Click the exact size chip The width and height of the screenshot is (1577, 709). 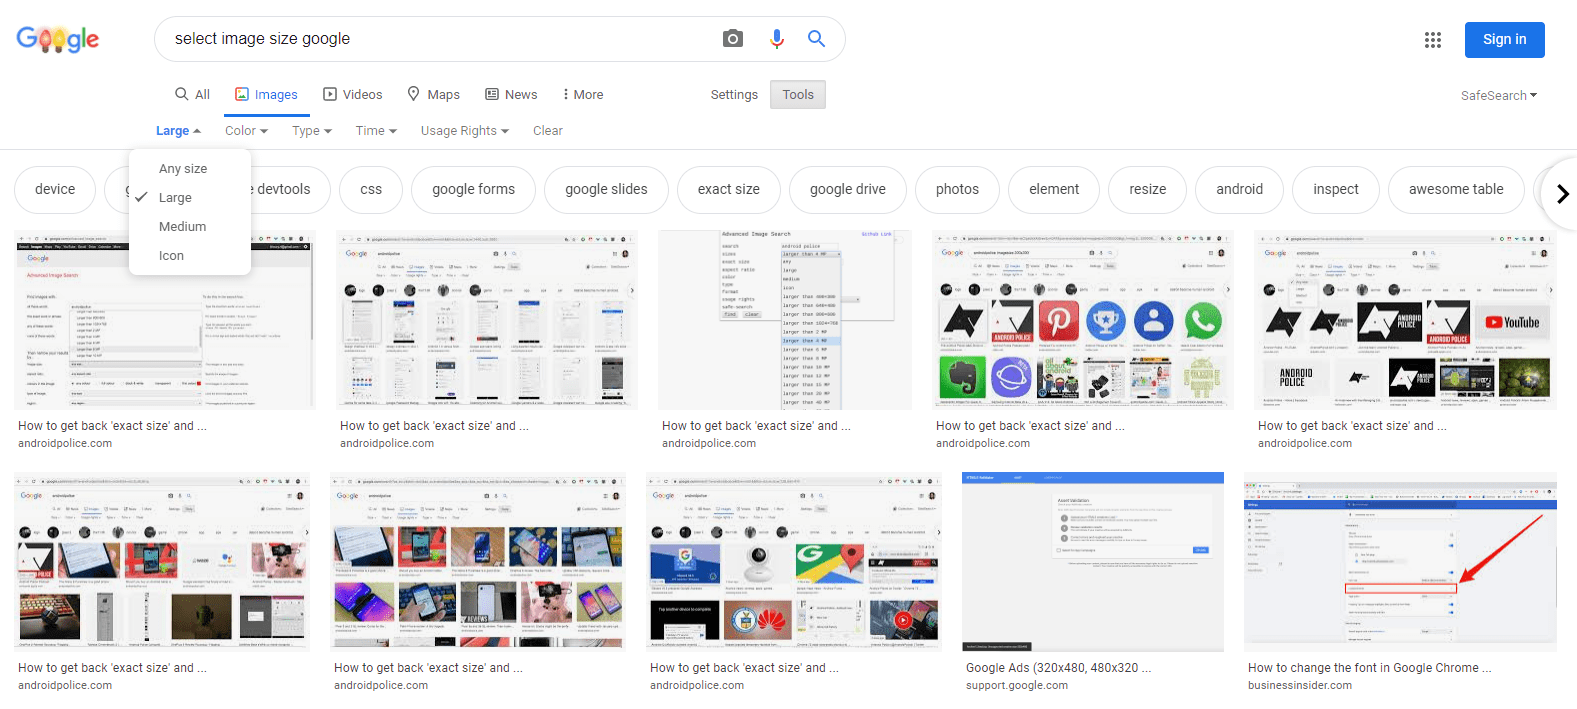point(729,189)
